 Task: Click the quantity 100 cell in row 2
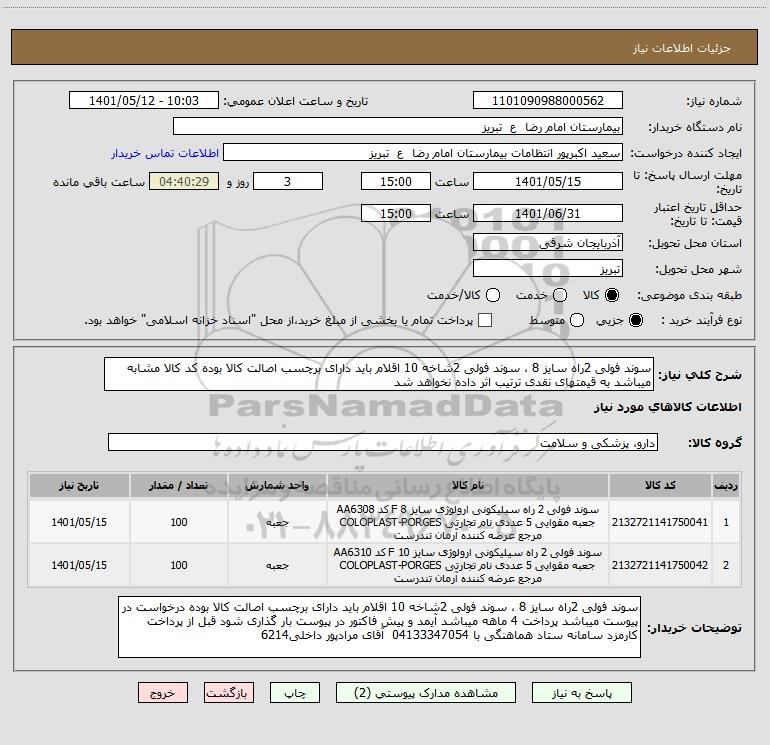[179, 565]
